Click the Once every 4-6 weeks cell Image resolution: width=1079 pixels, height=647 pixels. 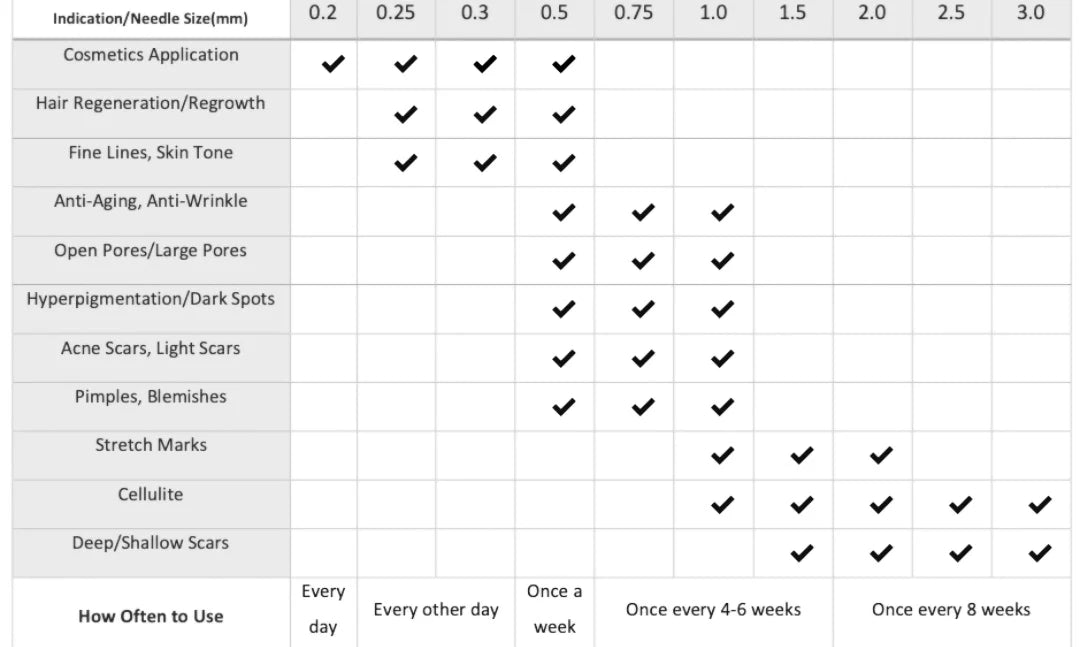[713, 609]
